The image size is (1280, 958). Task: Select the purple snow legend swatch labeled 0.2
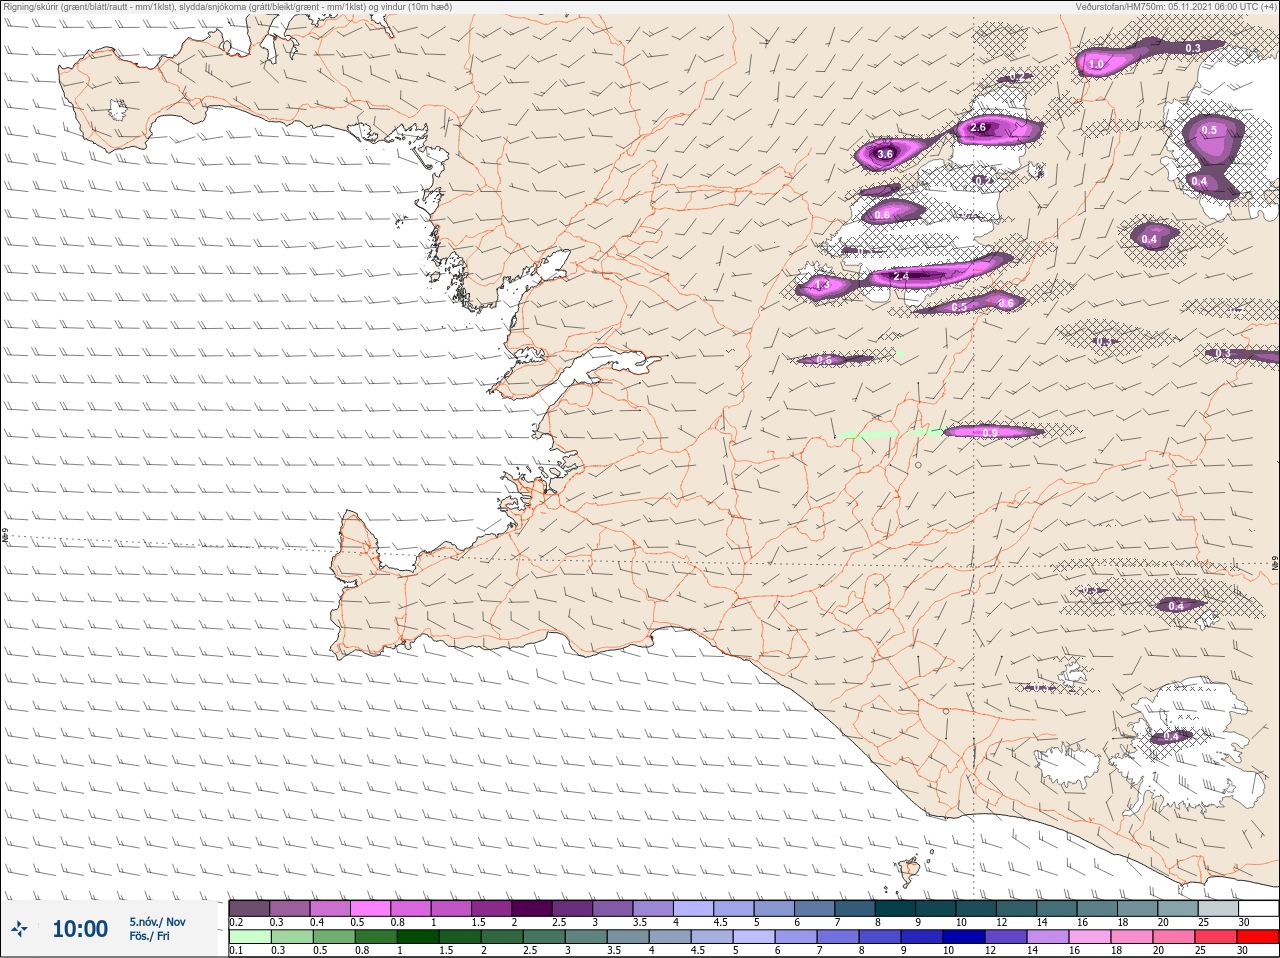point(249,907)
